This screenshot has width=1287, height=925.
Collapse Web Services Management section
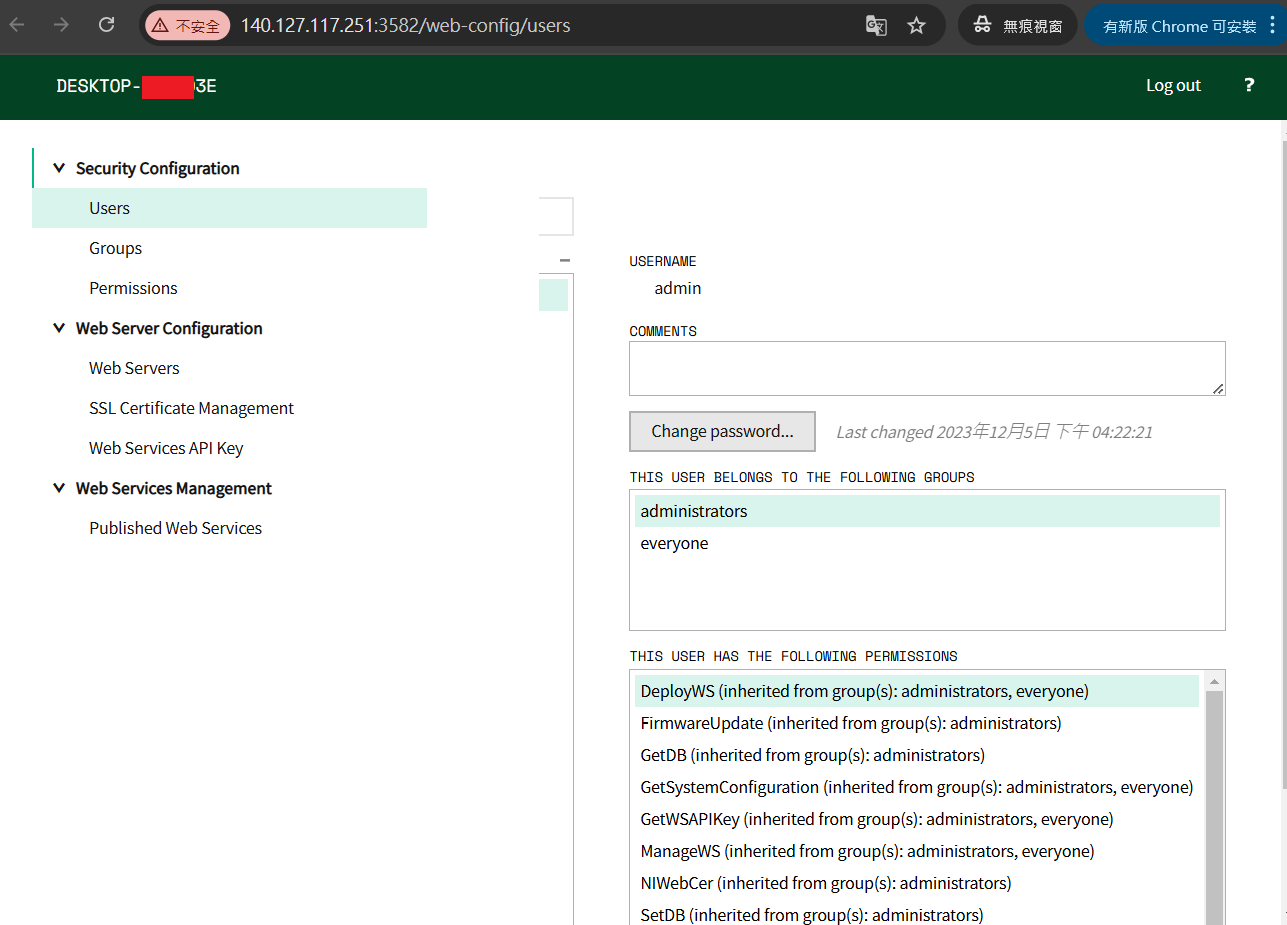[x=59, y=488]
